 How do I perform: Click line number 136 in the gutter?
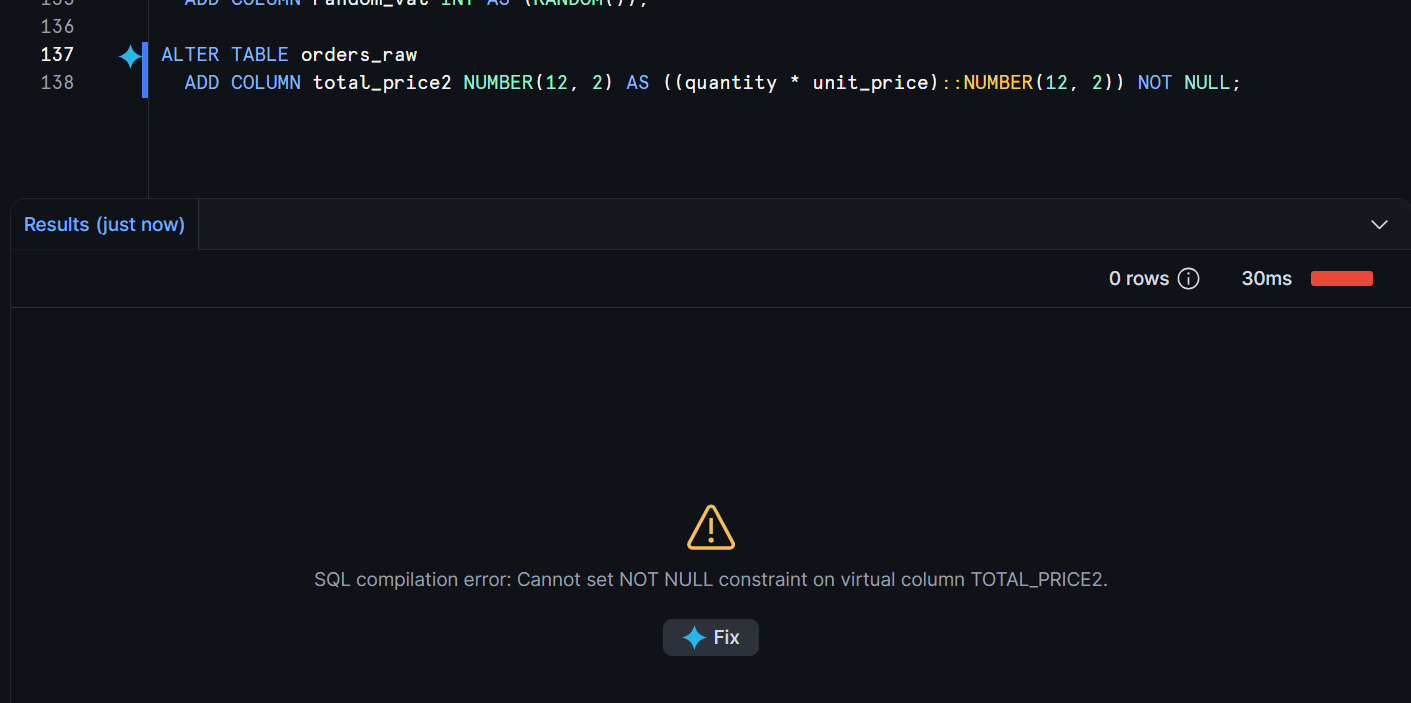tap(57, 26)
